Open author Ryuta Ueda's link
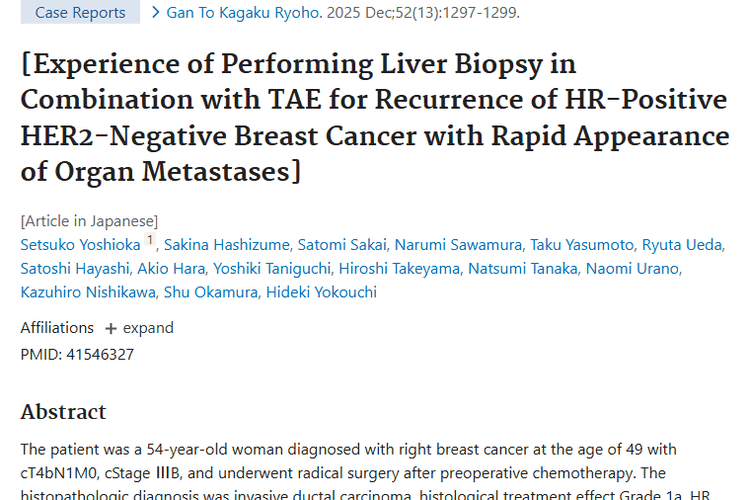 [682, 245]
